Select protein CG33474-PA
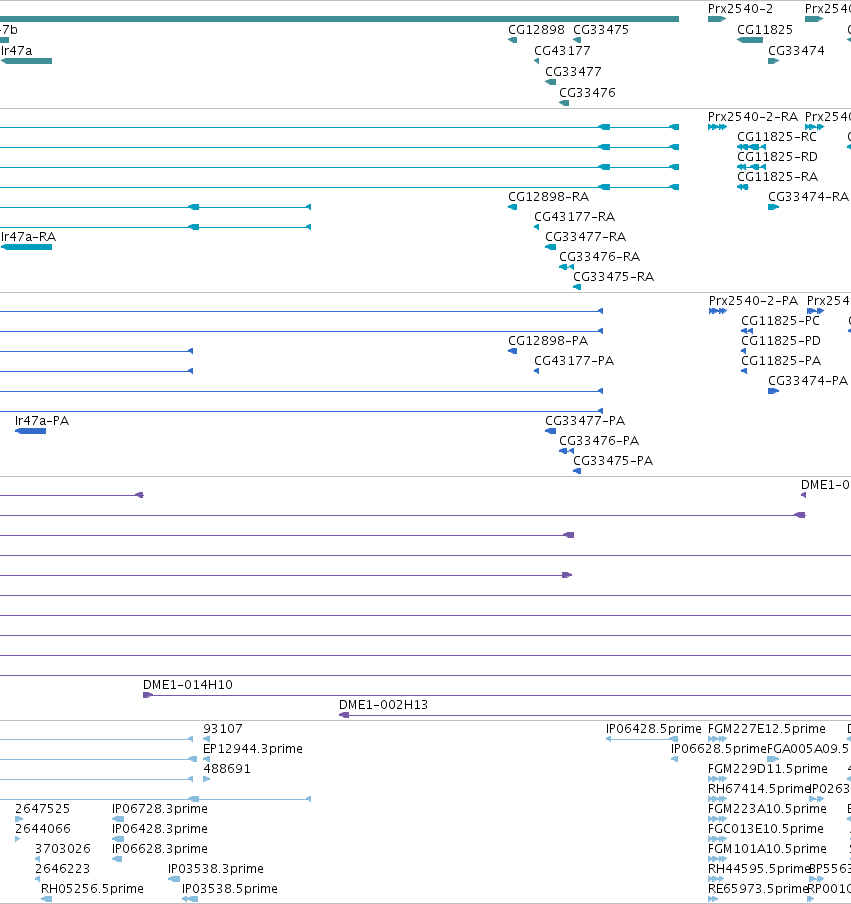Viewport: 851px width, 904px height. point(808,381)
